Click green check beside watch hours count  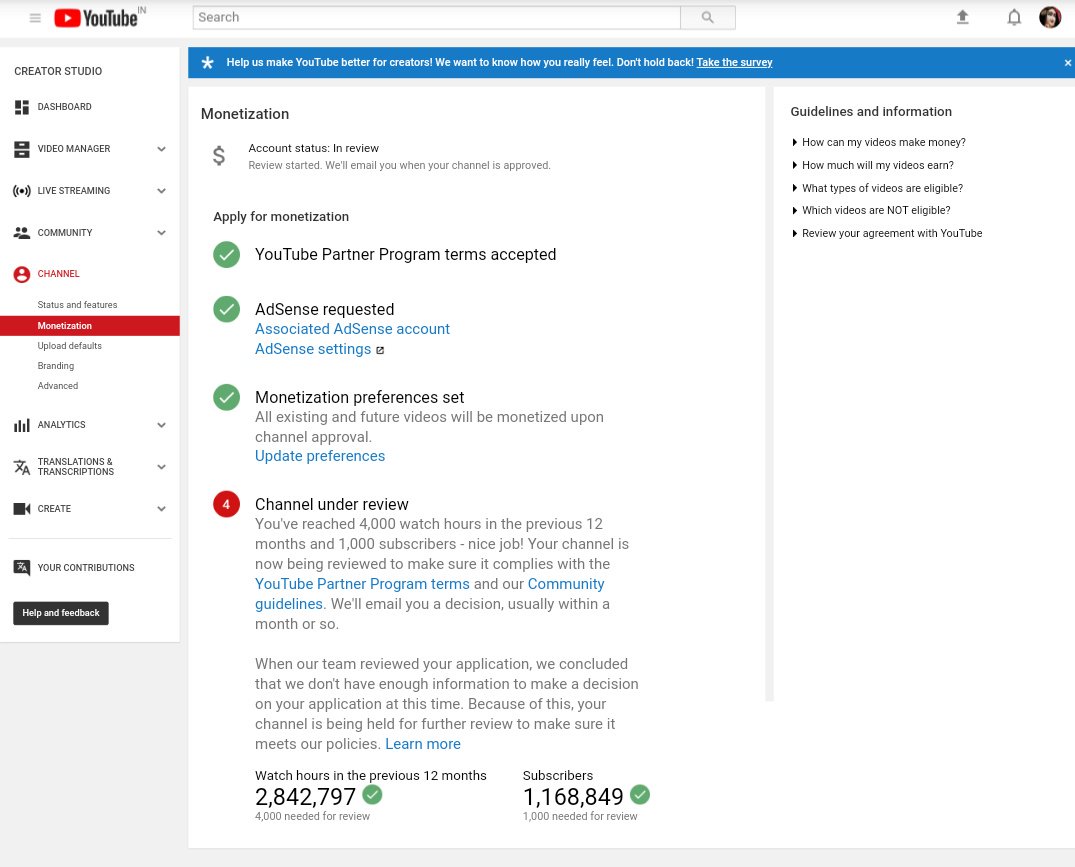click(x=372, y=794)
